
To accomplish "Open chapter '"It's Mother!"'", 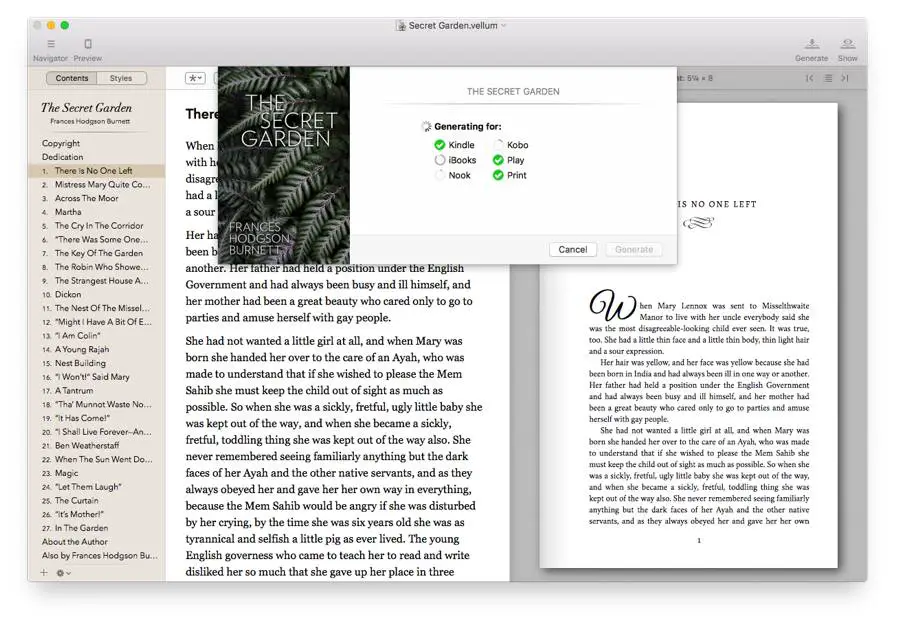I will [x=96, y=514].
